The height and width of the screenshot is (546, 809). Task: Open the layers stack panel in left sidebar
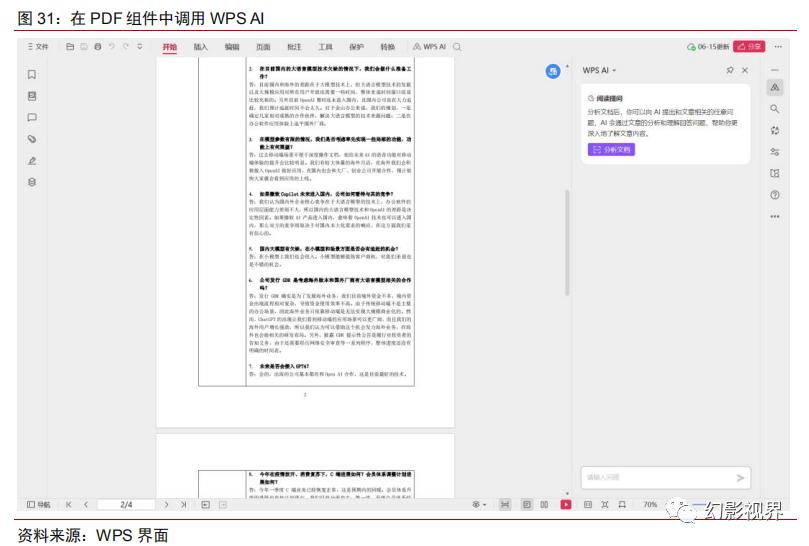pos(32,182)
